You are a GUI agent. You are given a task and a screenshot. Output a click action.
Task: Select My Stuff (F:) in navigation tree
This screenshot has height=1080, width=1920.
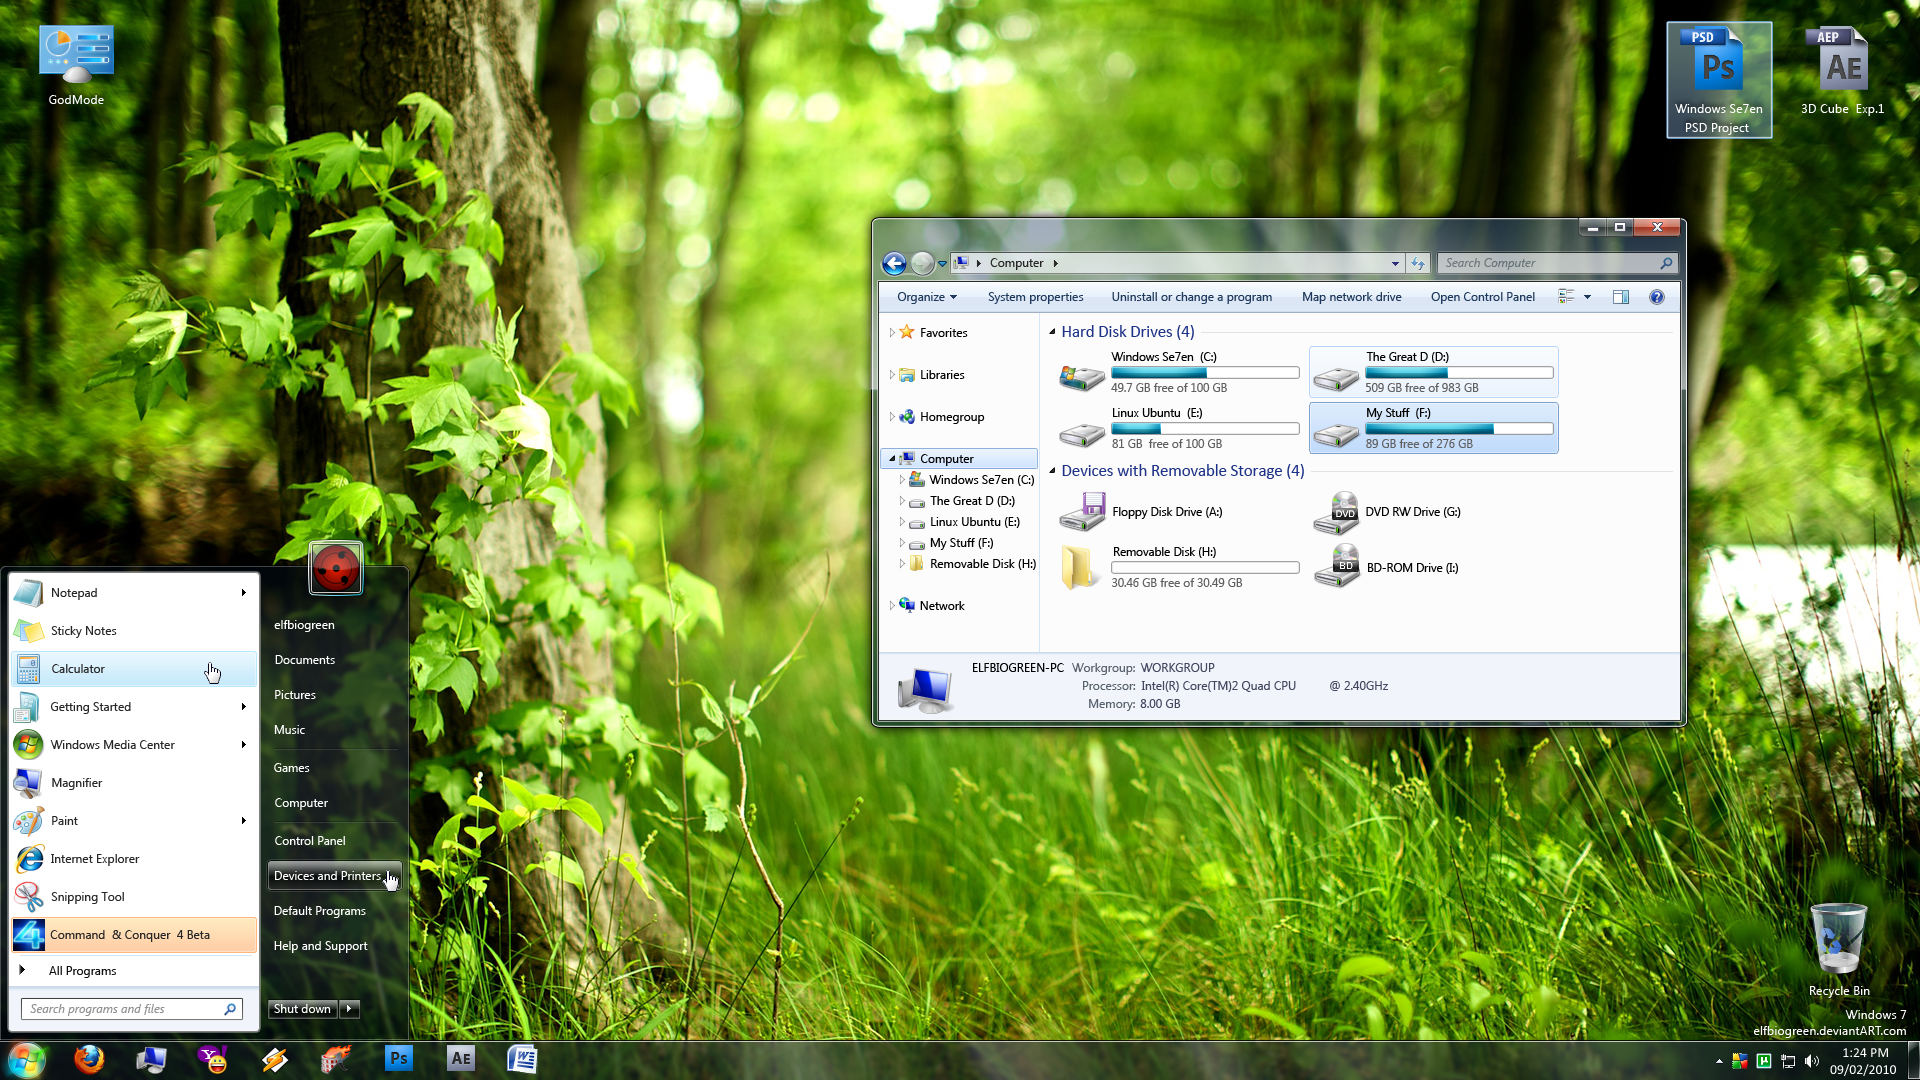[960, 543]
